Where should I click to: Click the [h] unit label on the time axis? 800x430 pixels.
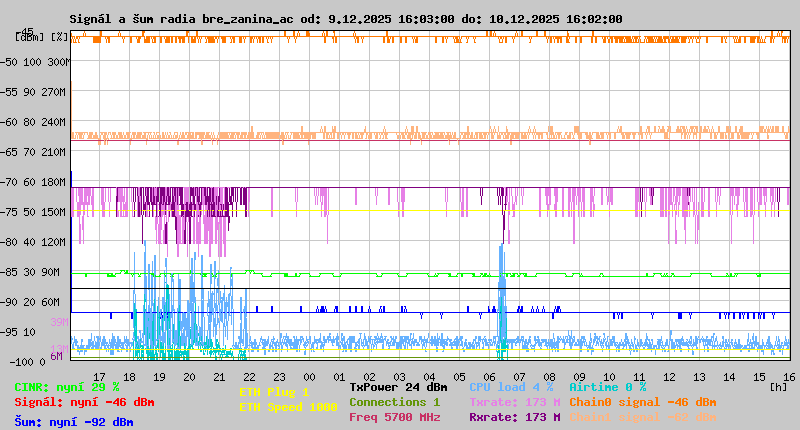(x=778, y=386)
